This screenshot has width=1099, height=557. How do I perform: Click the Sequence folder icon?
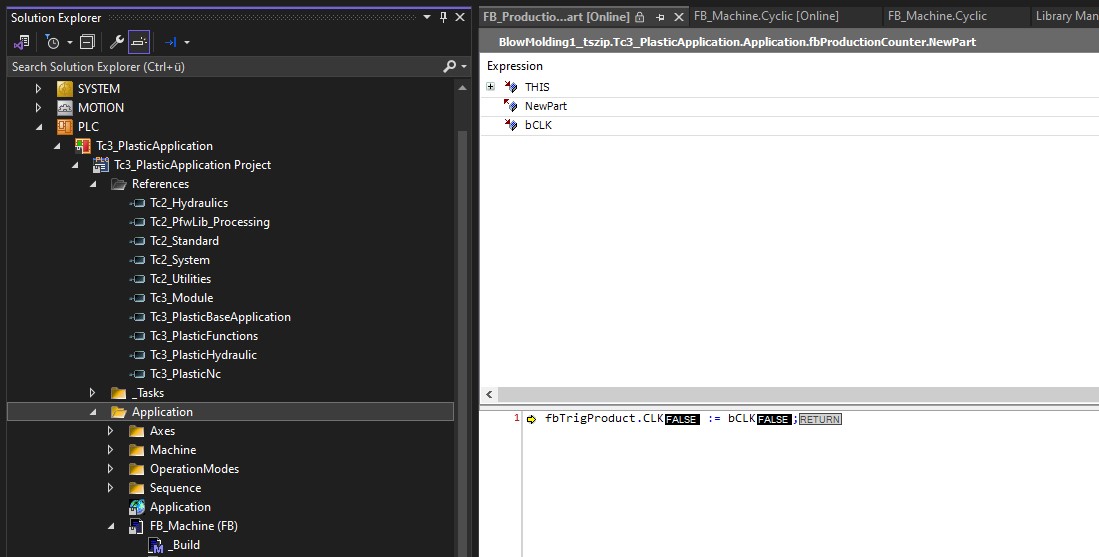(137, 488)
